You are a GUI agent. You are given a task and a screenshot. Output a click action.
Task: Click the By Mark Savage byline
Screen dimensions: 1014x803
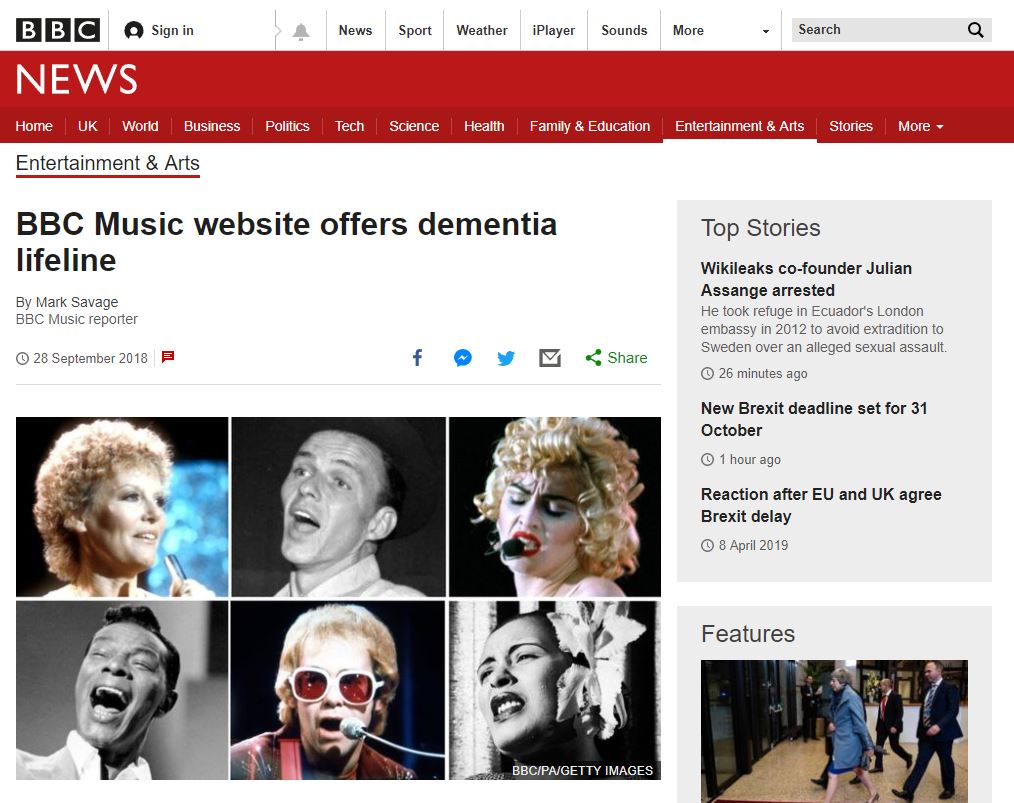[x=67, y=302]
